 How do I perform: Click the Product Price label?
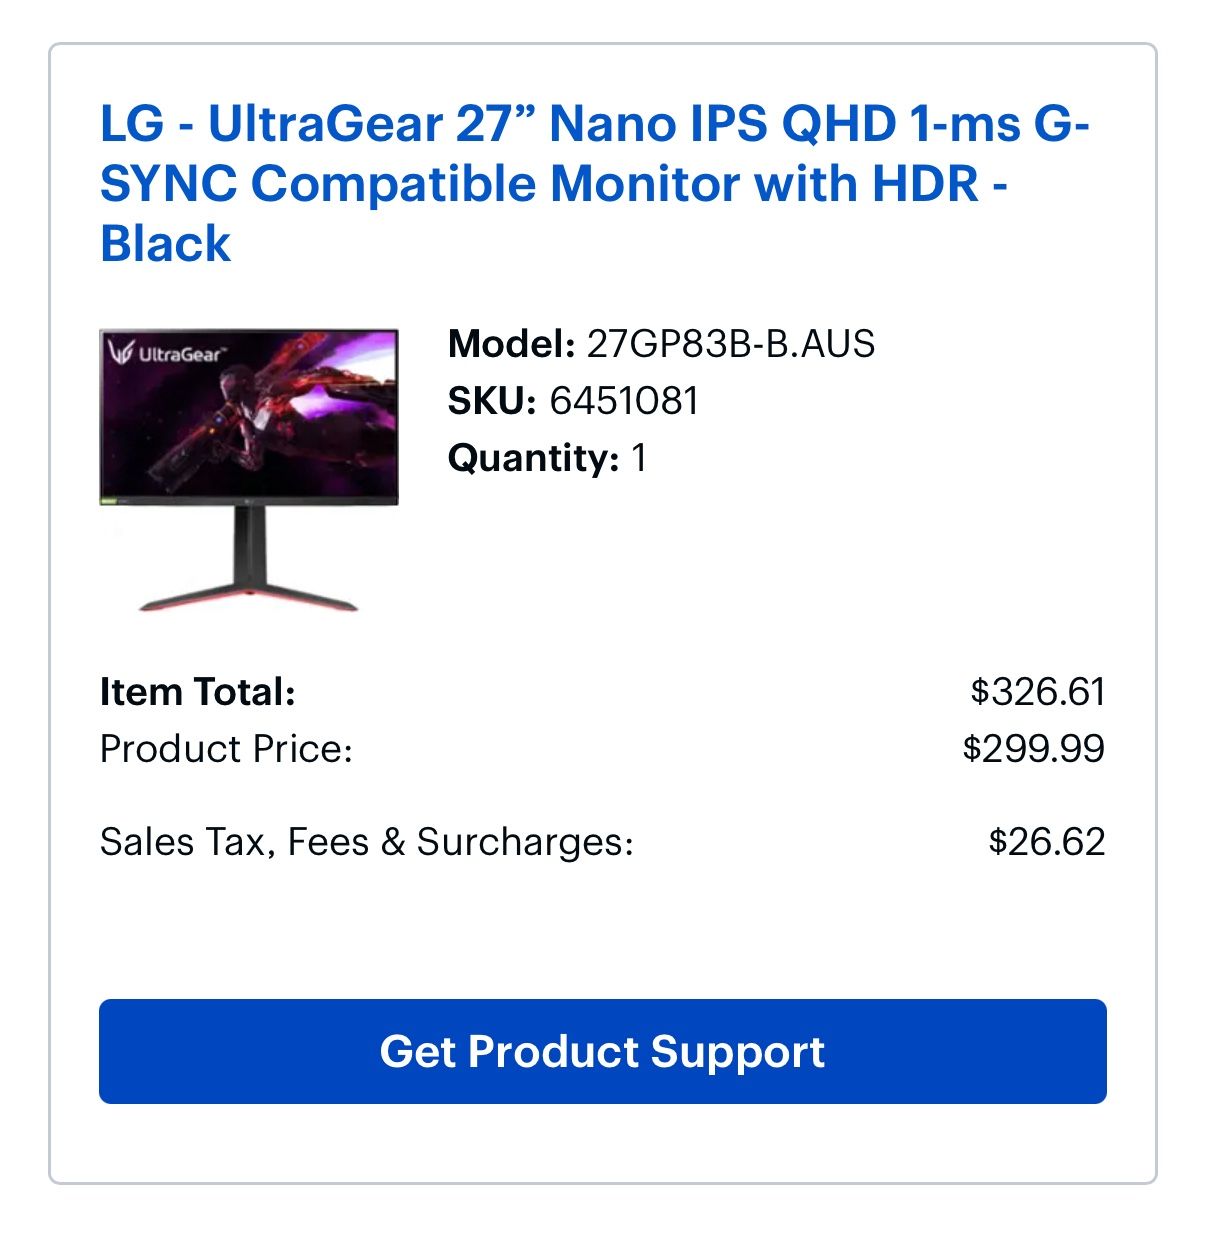tap(226, 748)
